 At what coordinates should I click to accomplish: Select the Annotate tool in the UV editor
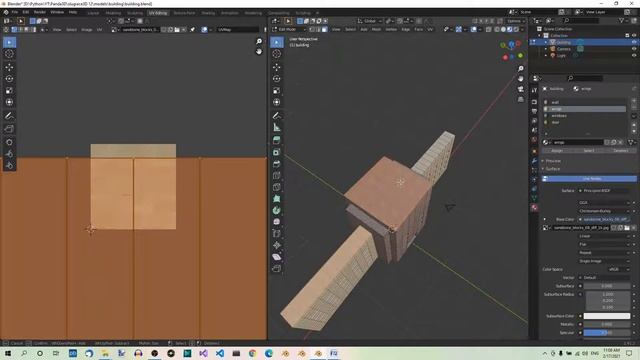click(x=9, y=116)
